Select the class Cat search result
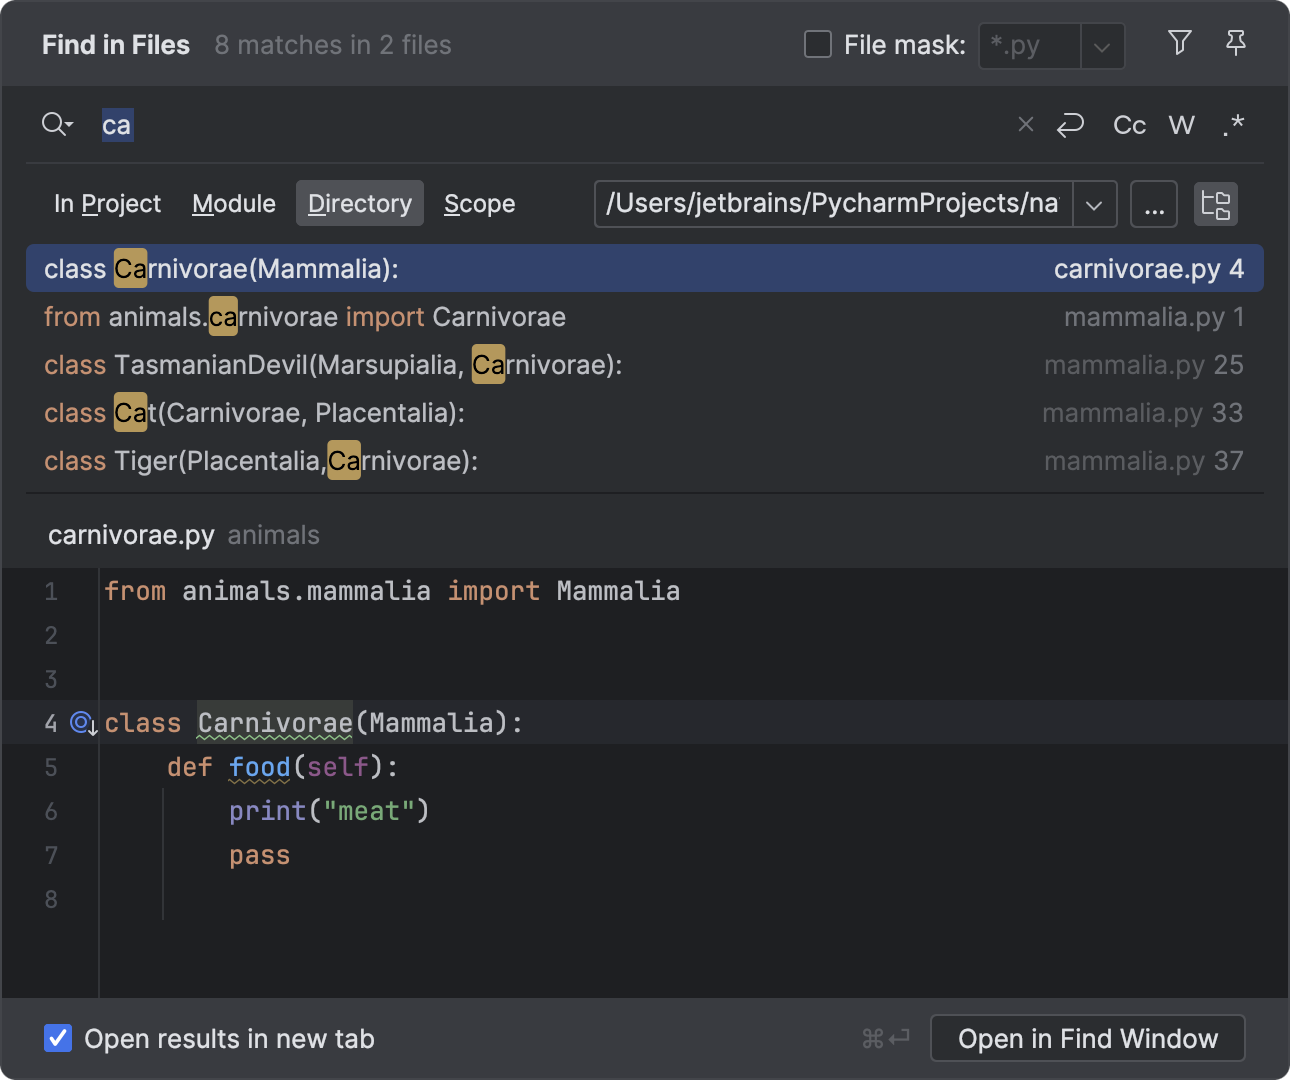The width and height of the screenshot is (1290, 1080). (254, 413)
